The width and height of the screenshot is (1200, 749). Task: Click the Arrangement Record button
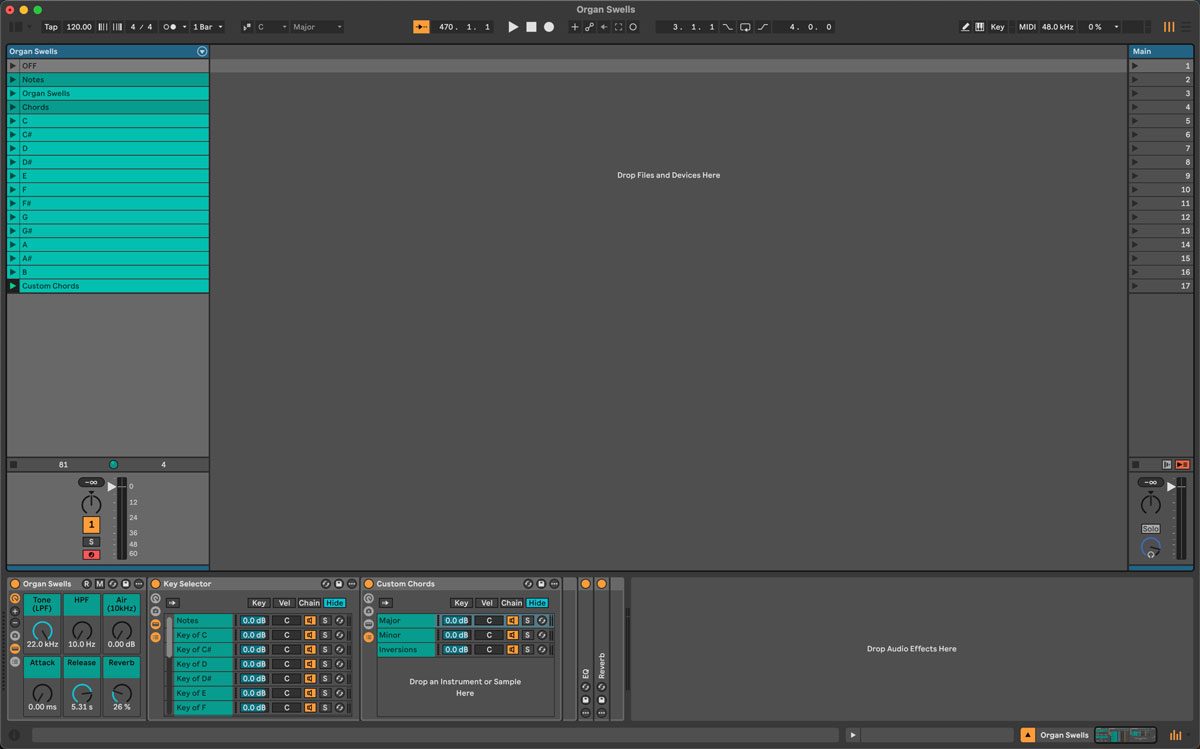[549, 27]
